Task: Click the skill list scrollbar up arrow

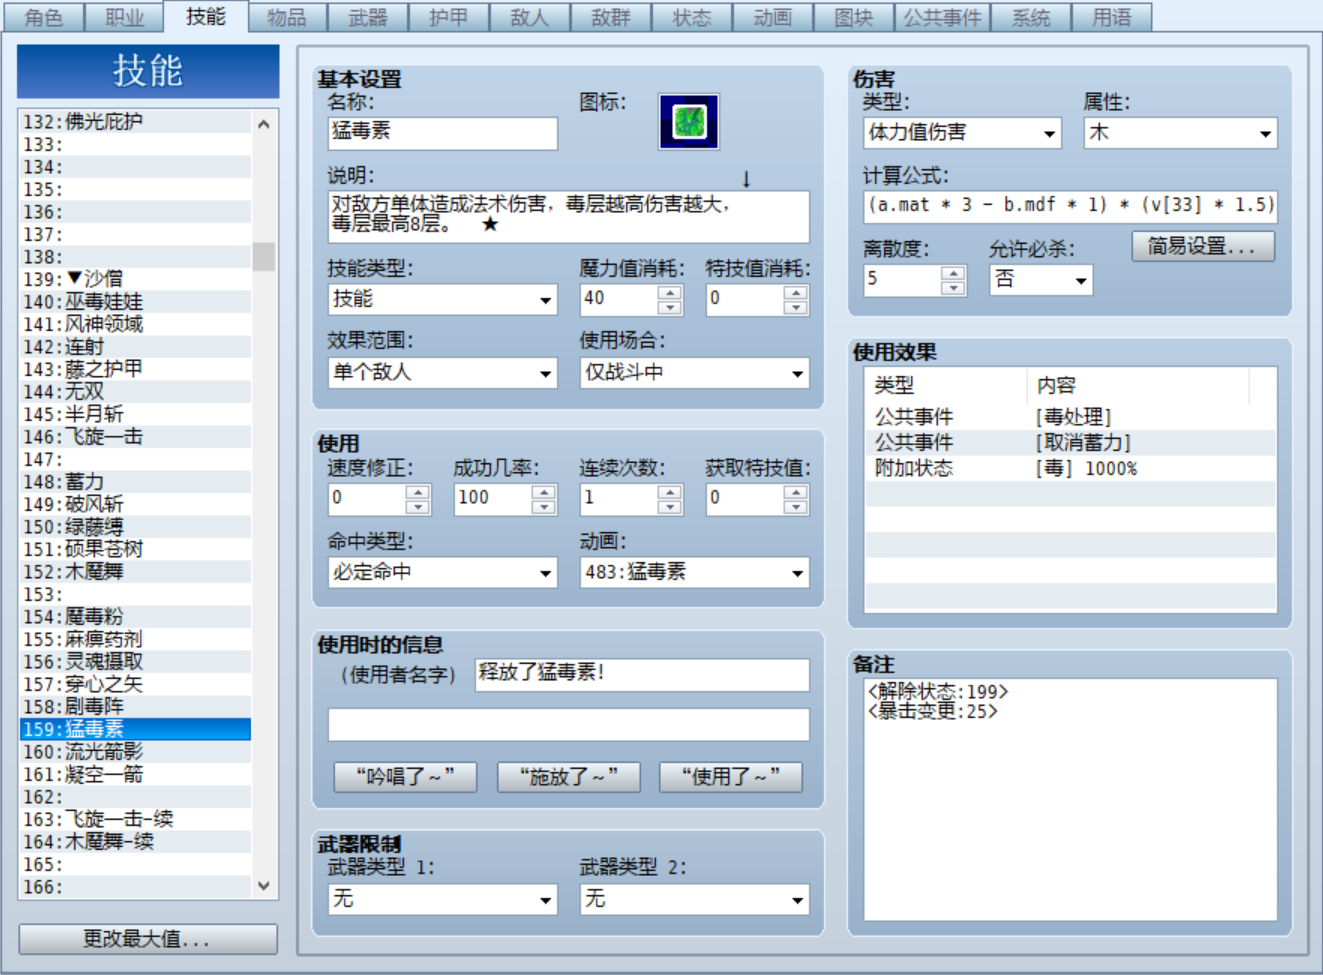Action: tap(264, 124)
